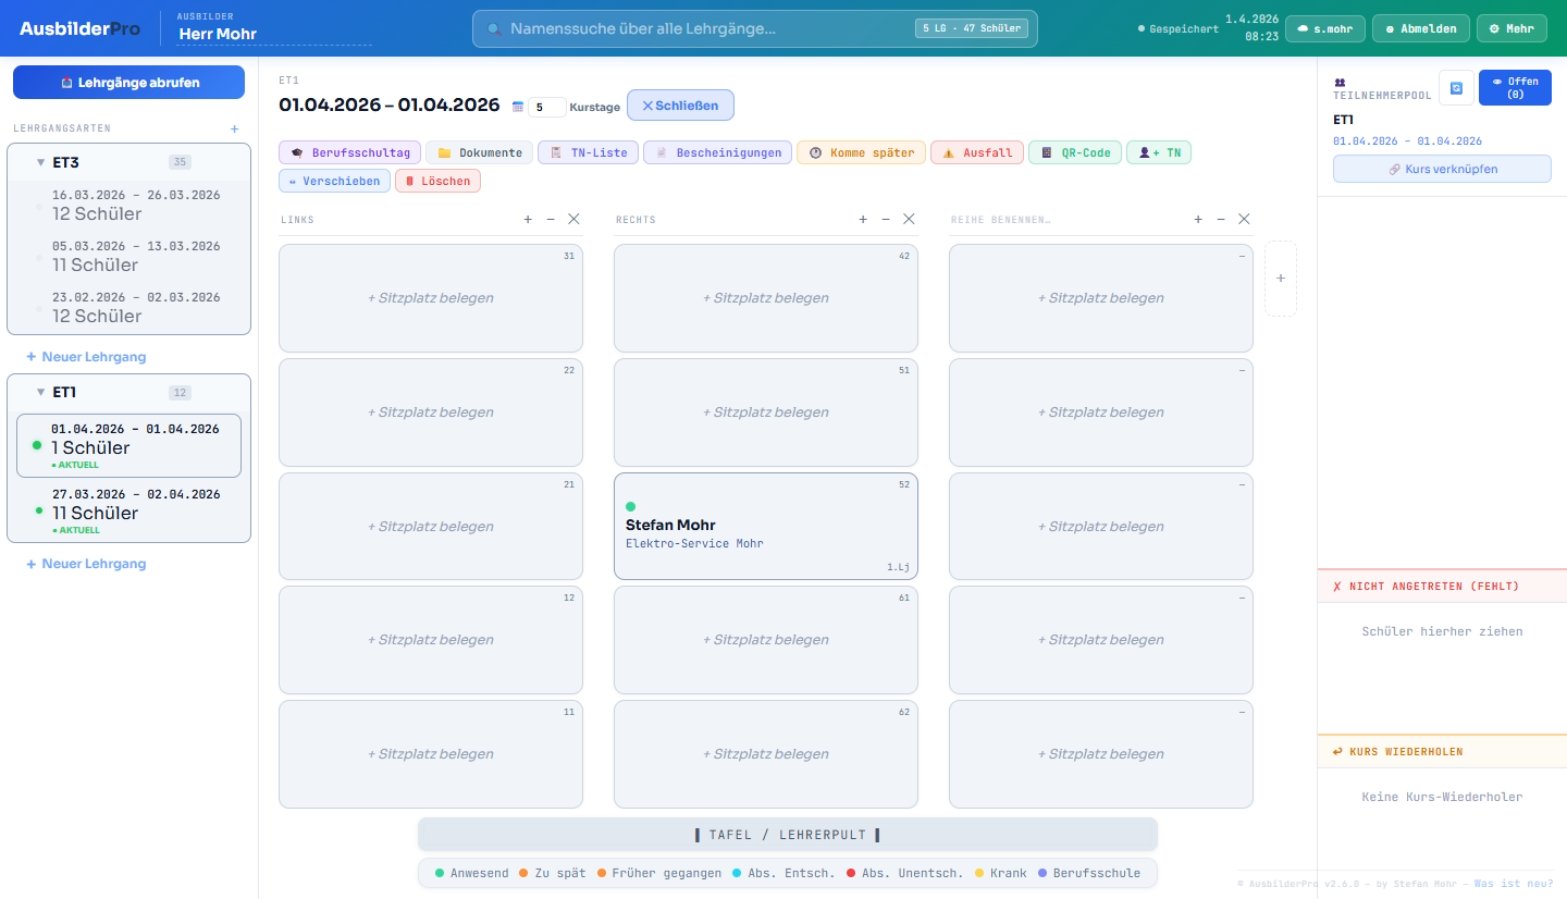Click Lehrgänge abrufen button

(129, 82)
